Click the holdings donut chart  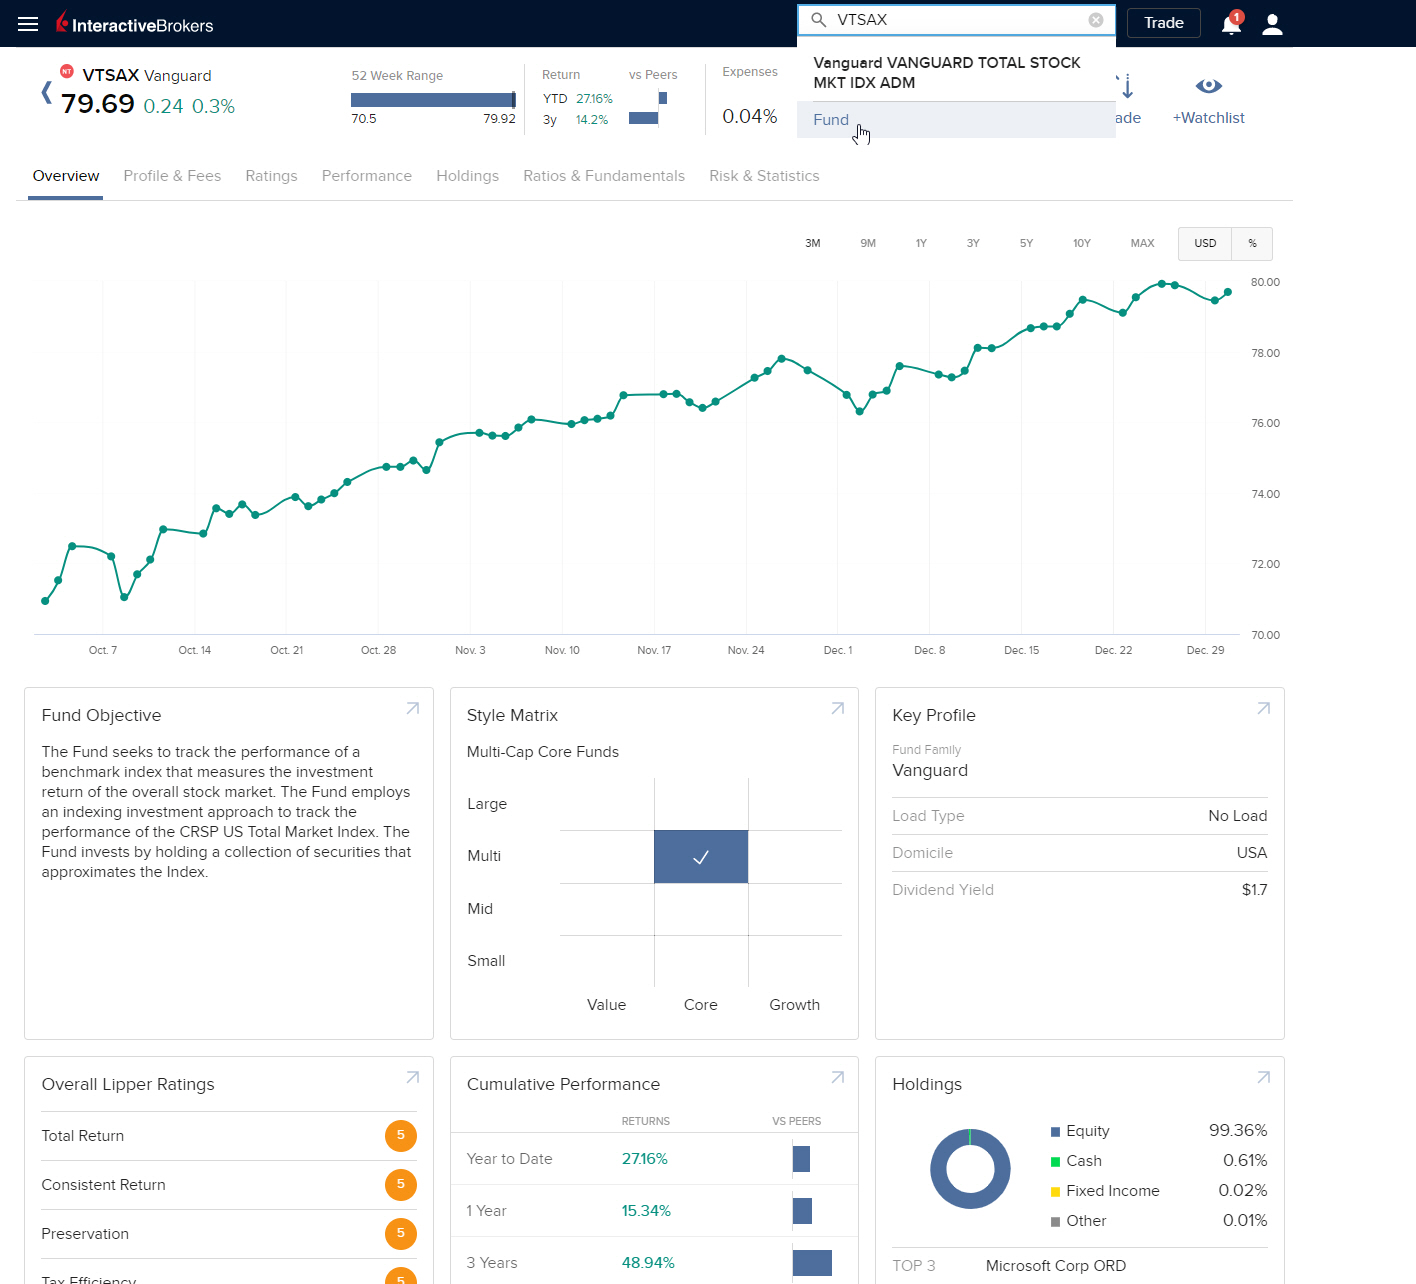[x=970, y=1169]
